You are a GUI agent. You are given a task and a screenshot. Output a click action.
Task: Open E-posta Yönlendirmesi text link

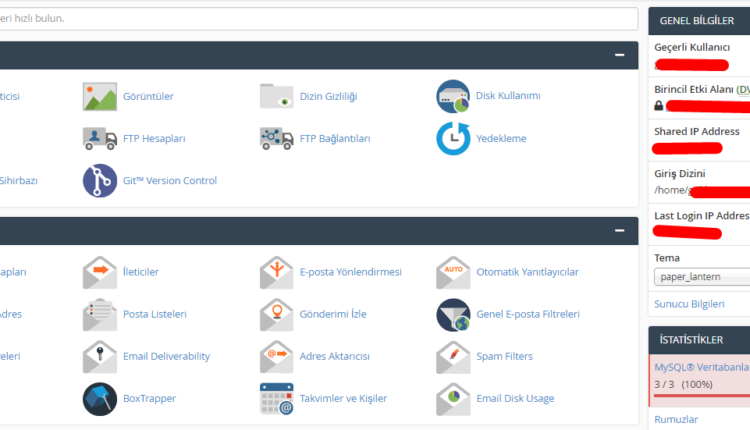coord(351,272)
